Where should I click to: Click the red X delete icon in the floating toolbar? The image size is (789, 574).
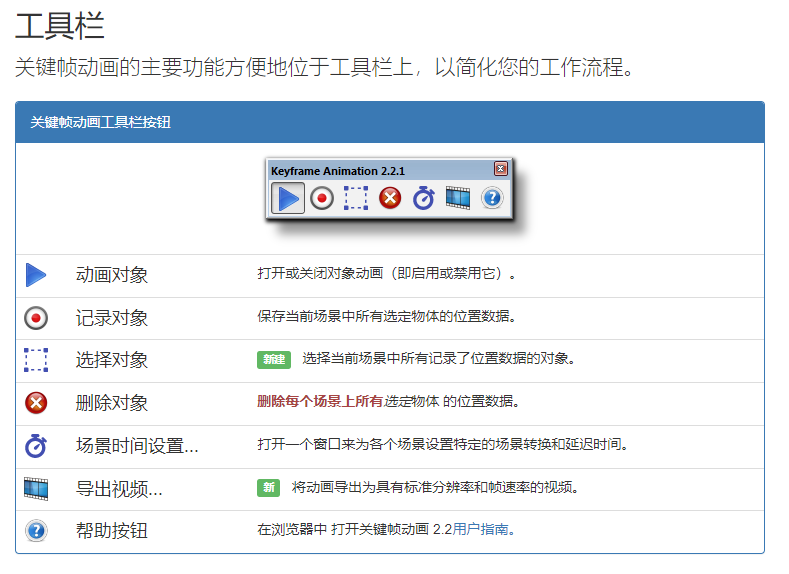click(x=390, y=198)
